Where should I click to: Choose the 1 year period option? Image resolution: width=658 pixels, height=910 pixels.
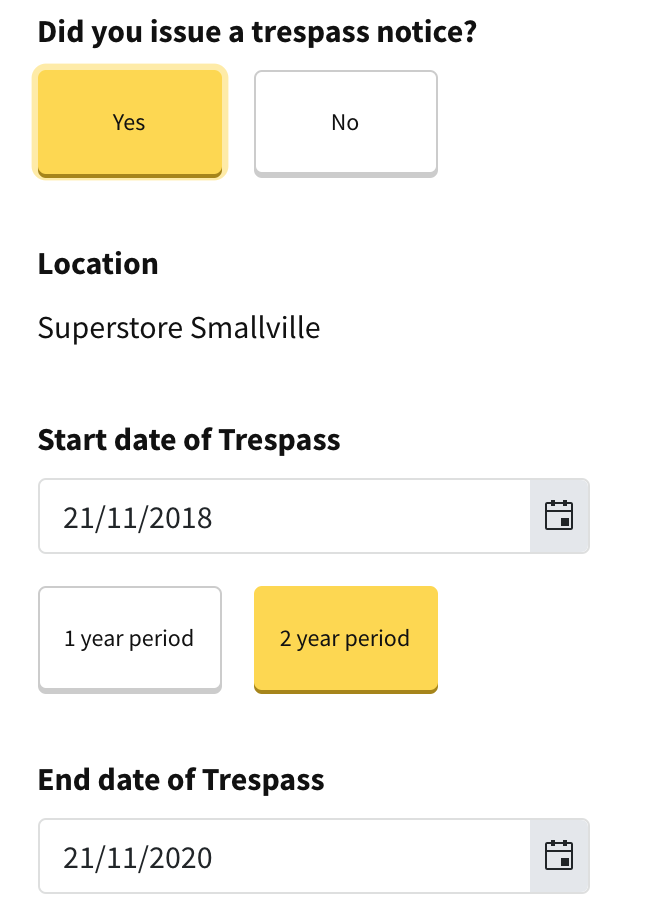click(x=130, y=639)
